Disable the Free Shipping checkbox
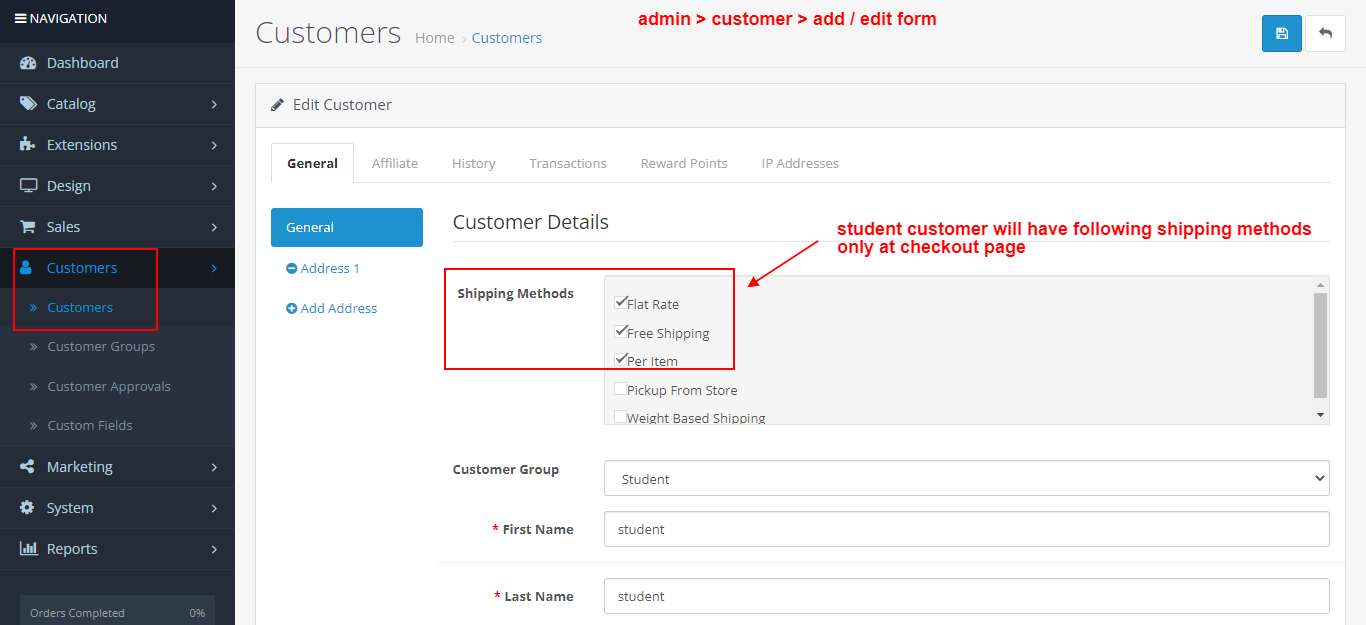This screenshot has width=1366, height=625. [x=621, y=331]
